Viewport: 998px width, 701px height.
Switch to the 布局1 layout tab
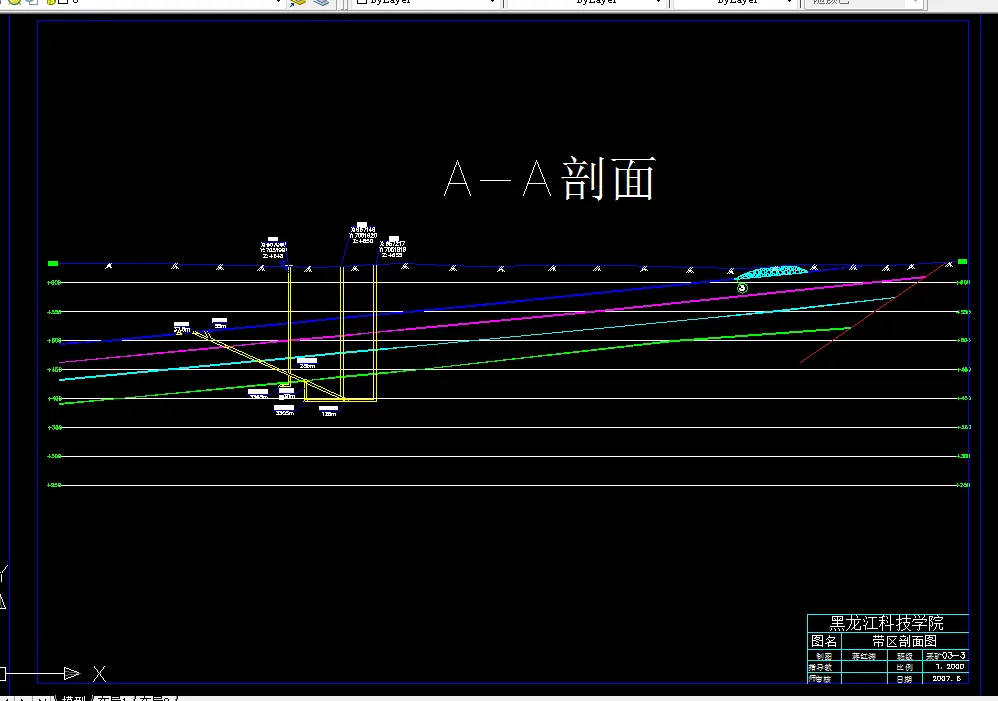pyautogui.click(x=113, y=698)
